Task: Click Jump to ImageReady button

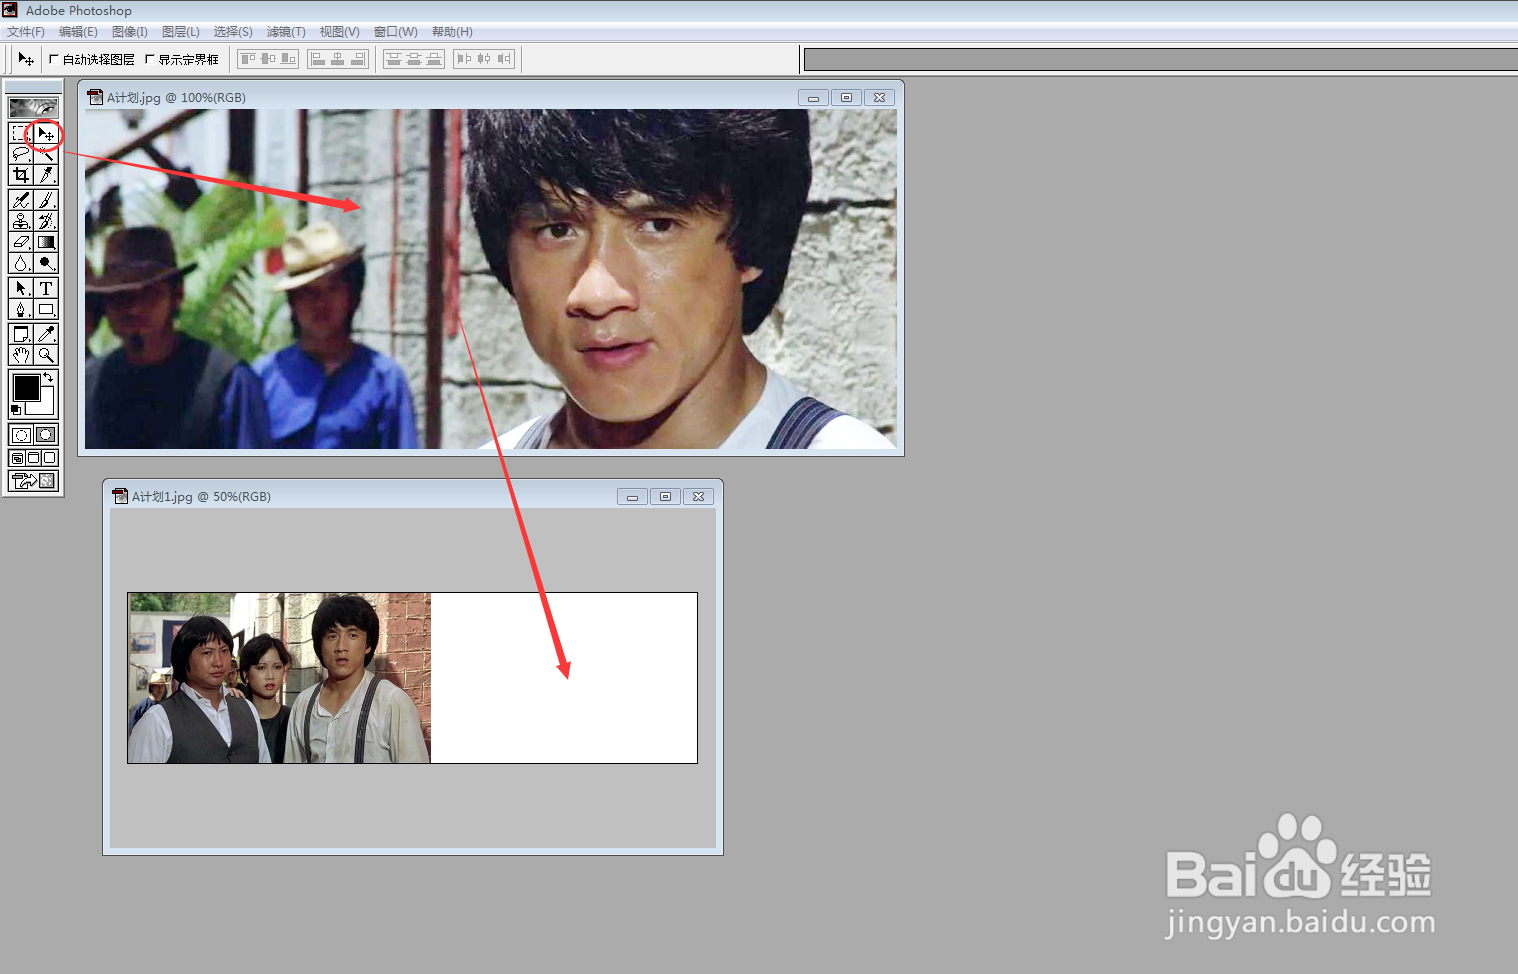Action: pyautogui.click(x=33, y=481)
